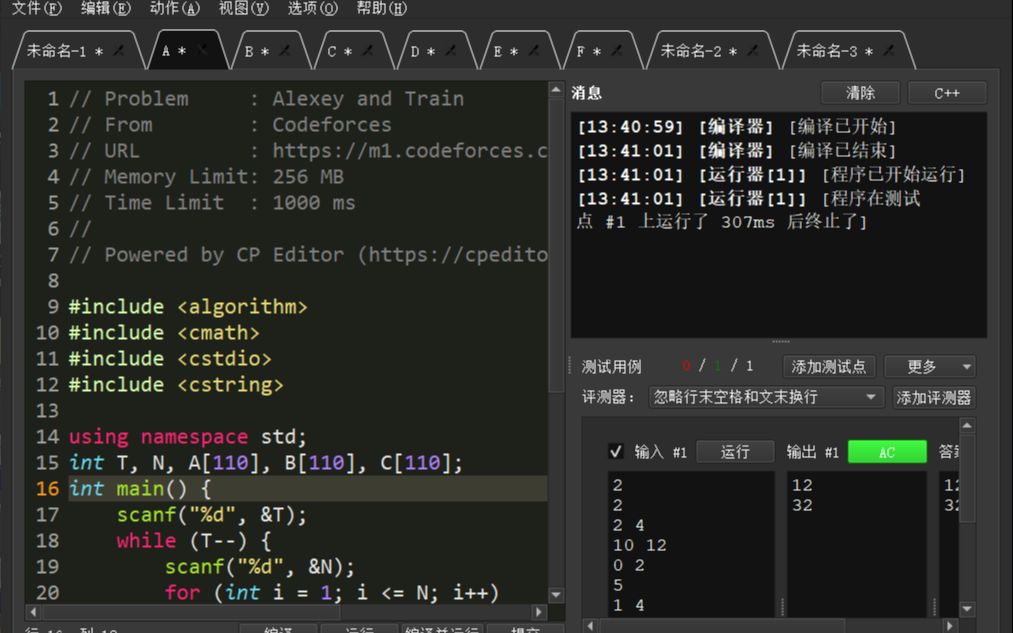Image resolution: width=1013 pixels, height=633 pixels.
Task: Click the code editor's horizontal scrollbar thumb
Action: click(x=191, y=611)
